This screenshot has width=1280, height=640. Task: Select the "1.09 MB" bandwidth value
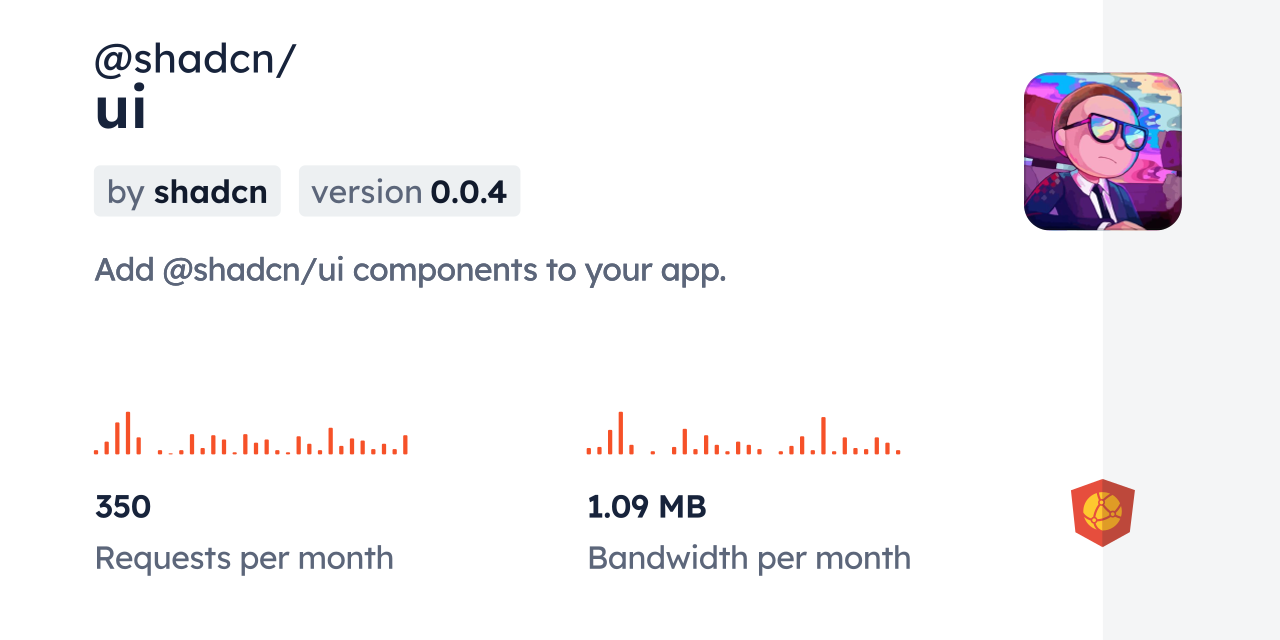(647, 507)
